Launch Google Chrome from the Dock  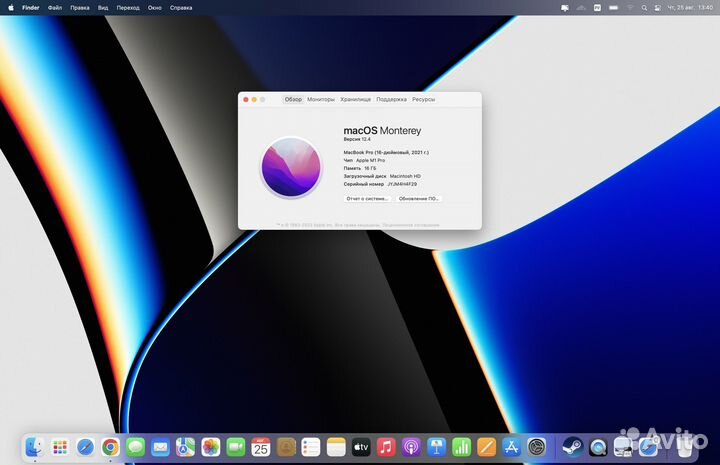pos(111,447)
